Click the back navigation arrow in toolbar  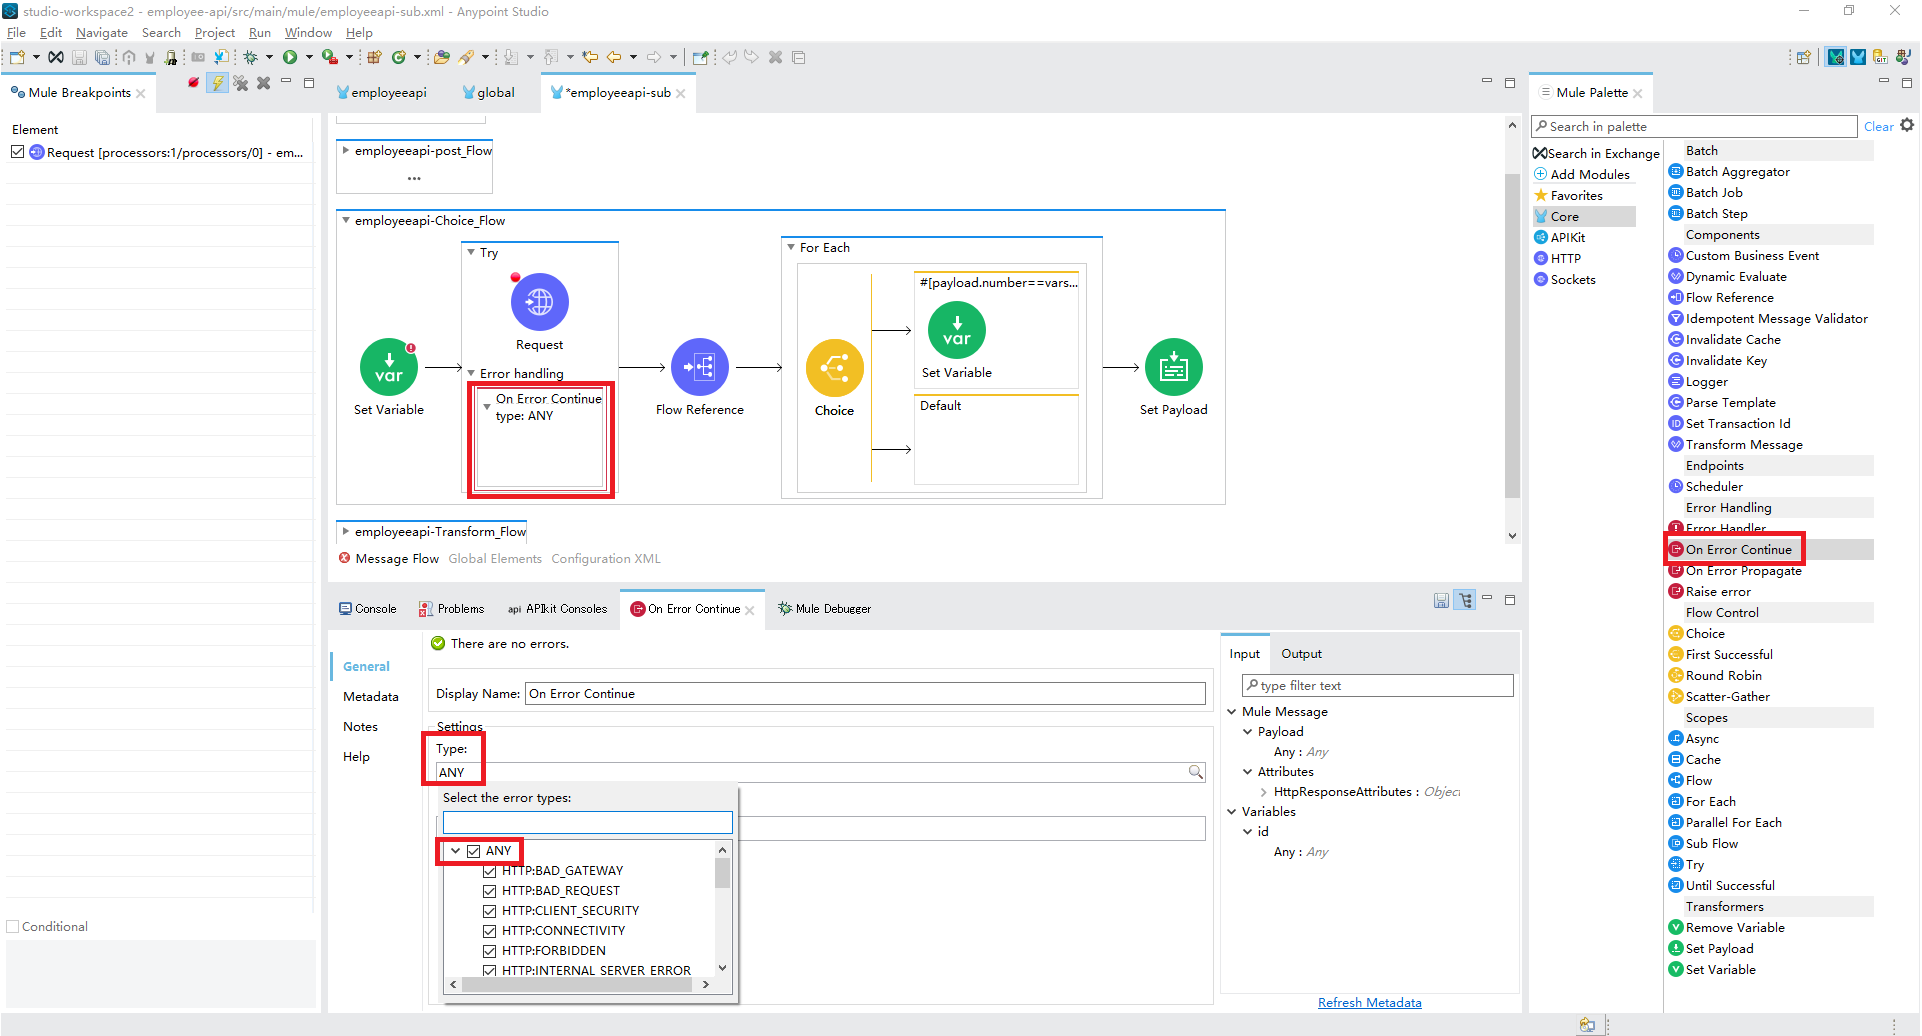tap(614, 57)
